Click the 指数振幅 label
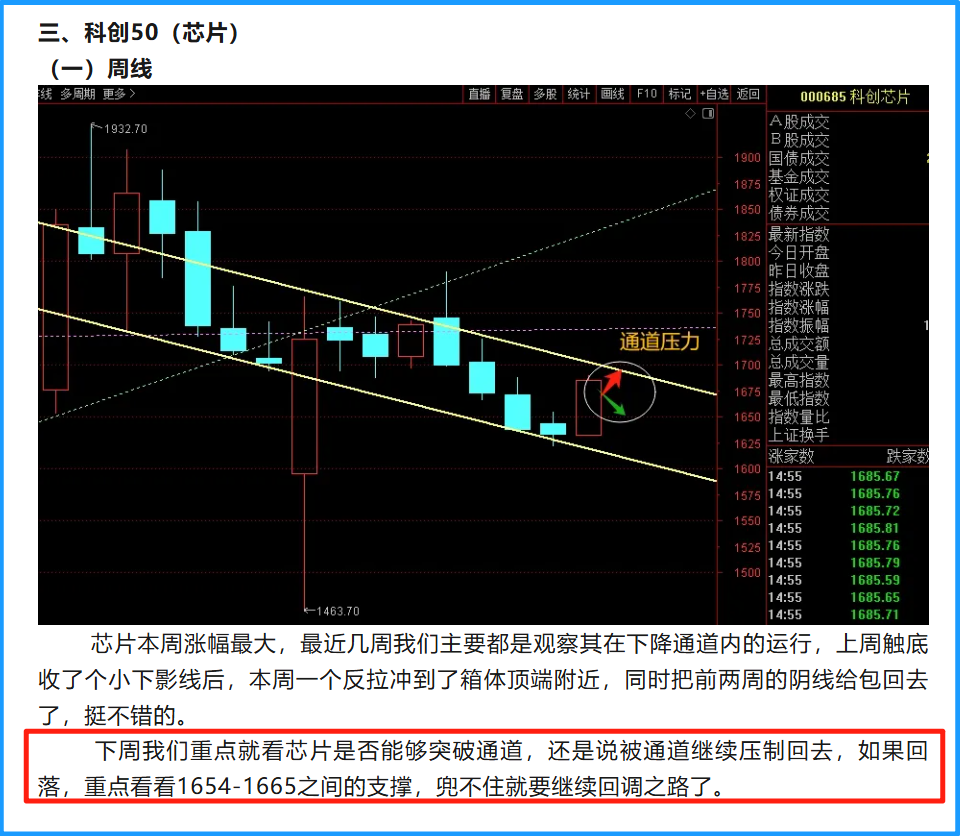960x836 pixels. (x=800, y=326)
